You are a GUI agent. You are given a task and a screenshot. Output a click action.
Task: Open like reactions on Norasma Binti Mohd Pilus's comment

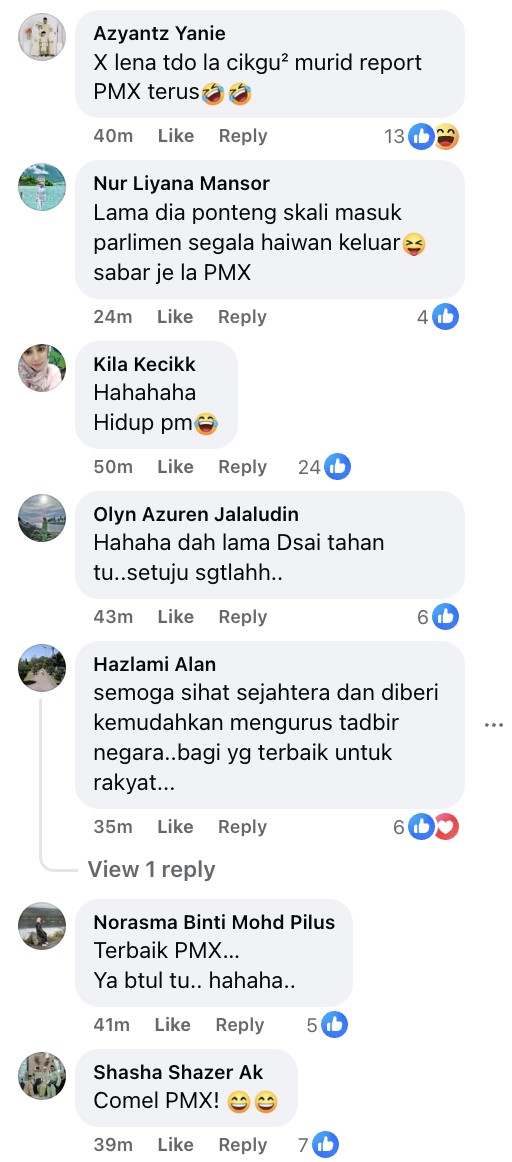(334, 1025)
